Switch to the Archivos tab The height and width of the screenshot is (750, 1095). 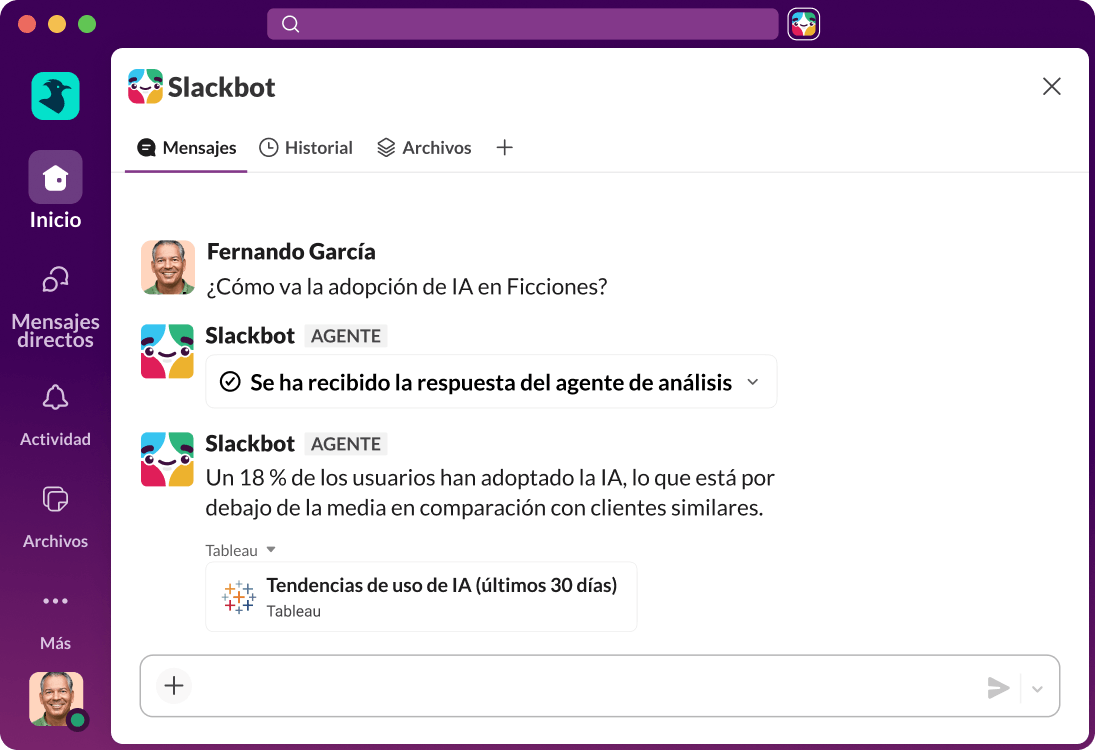coord(424,147)
